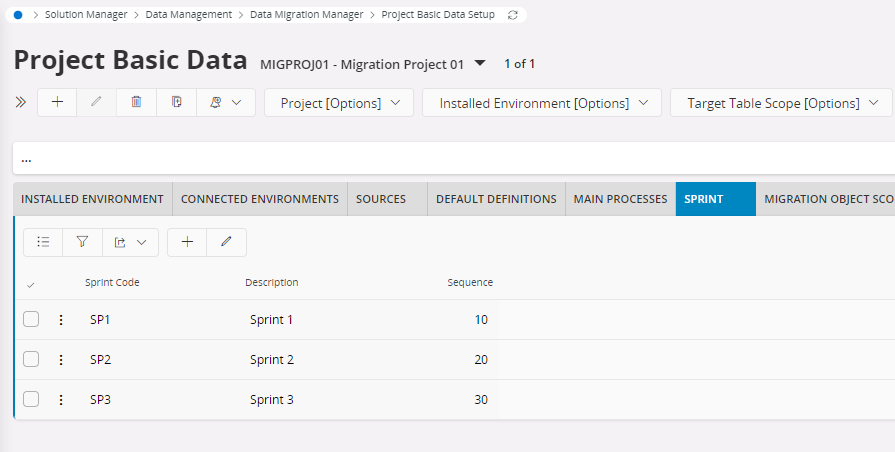Click the new record plus icon in top toolbar
The height and width of the screenshot is (452, 895).
point(57,103)
